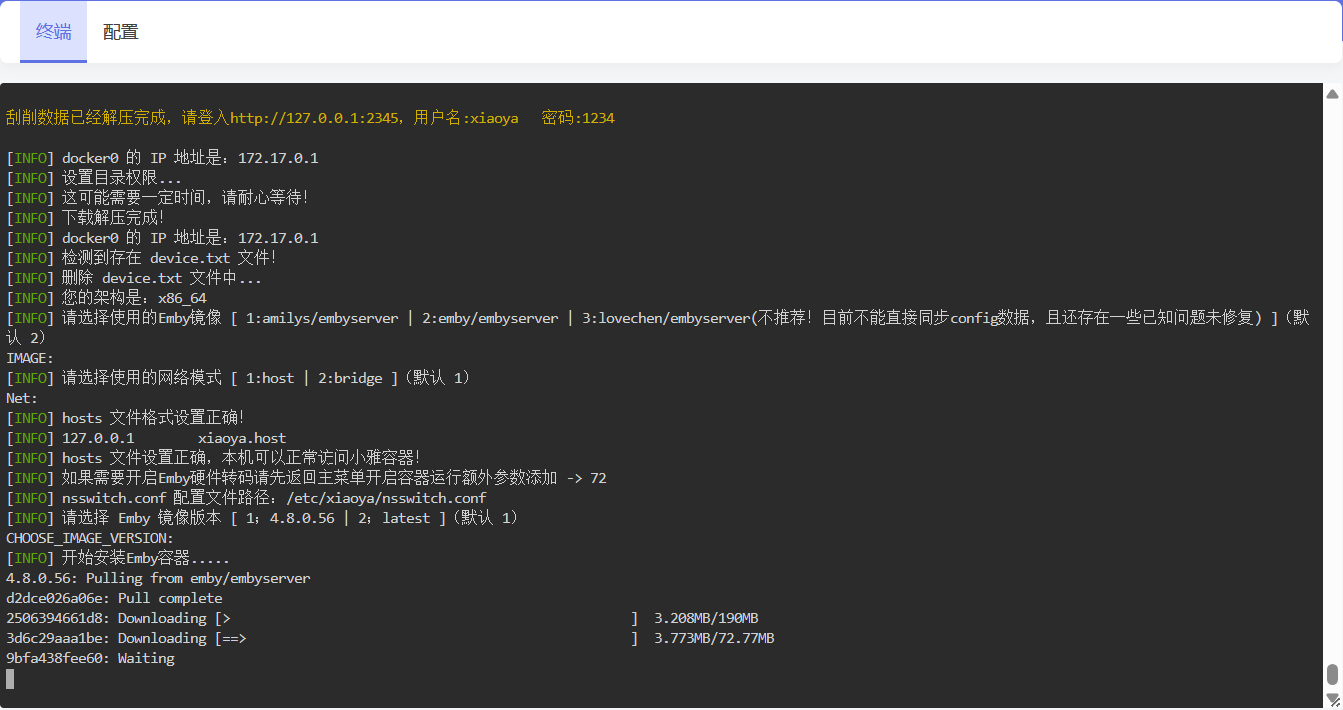This screenshot has width=1343, height=710.
Task: Click the '设置目录权限...' line
Action: click(x=94, y=178)
